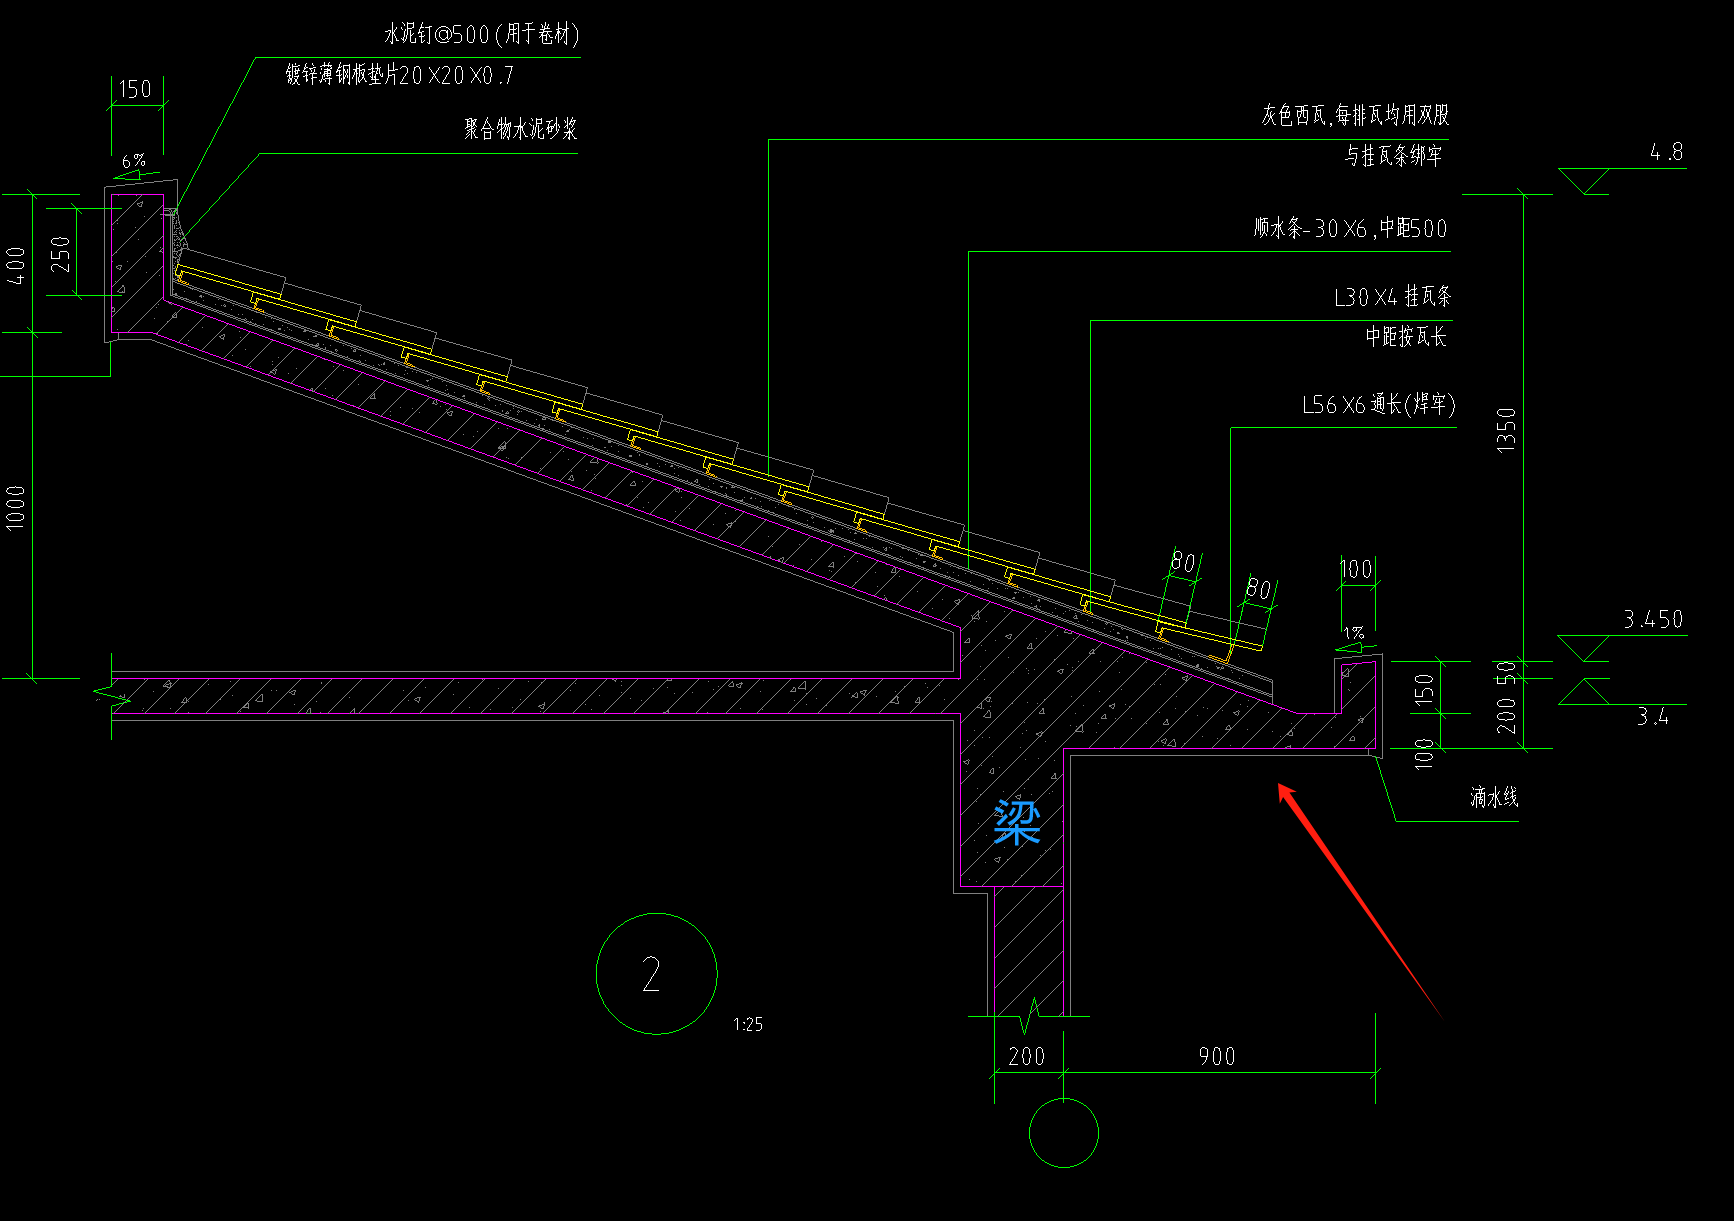
Task: Click the 1:25 scale text
Action: pyautogui.click(x=748, y=1025)
